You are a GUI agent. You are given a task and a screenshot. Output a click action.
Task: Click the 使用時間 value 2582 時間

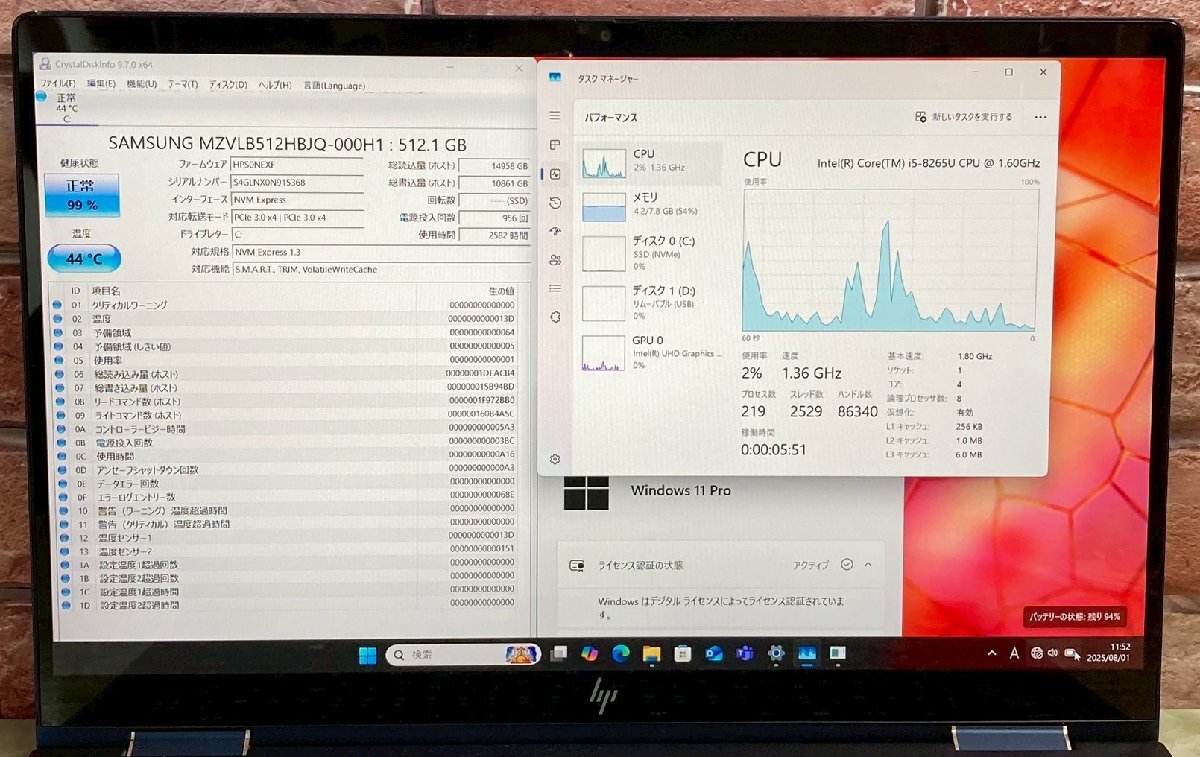494,234
